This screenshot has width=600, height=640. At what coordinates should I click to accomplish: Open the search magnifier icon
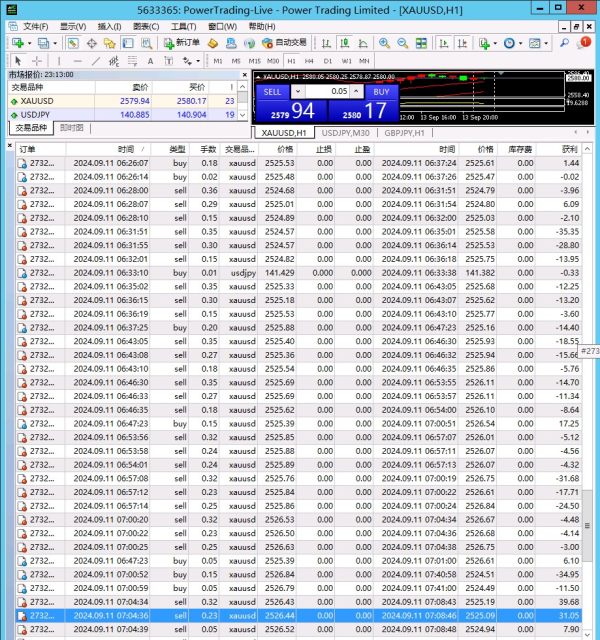pyautogui.click(x=564, y=42)
